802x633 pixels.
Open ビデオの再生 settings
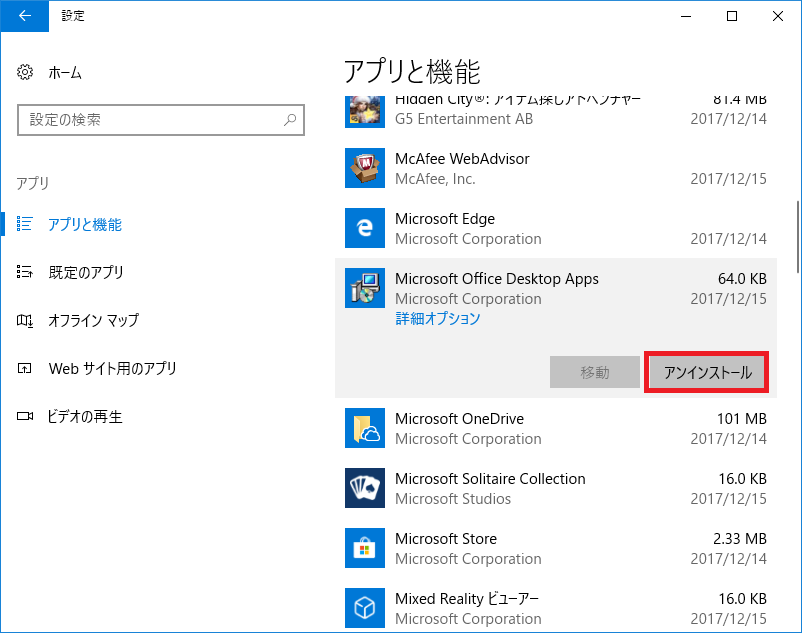(85, 416)
